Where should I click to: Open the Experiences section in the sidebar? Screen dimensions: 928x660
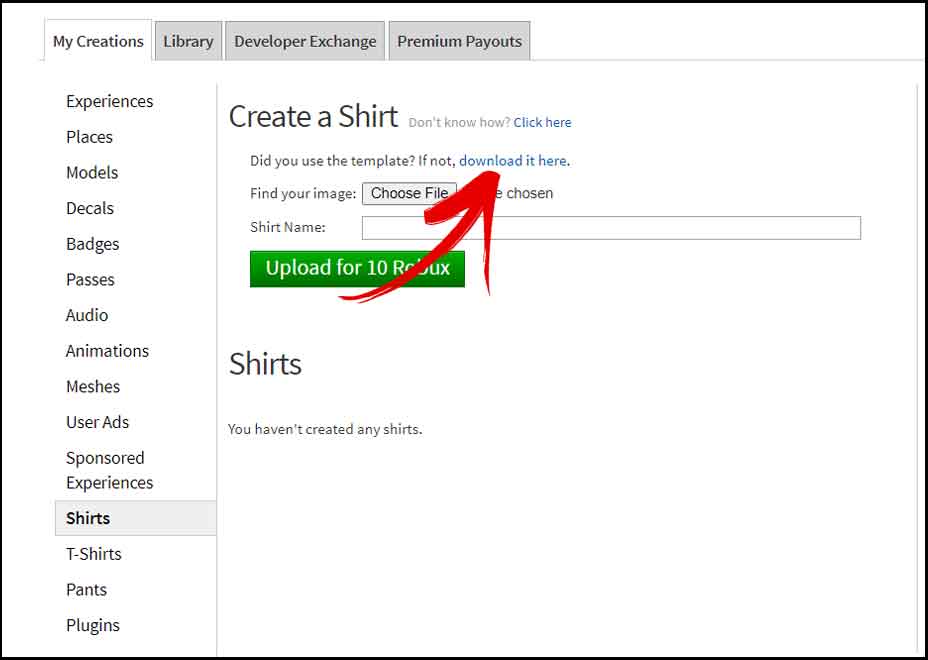coord(109,101)
